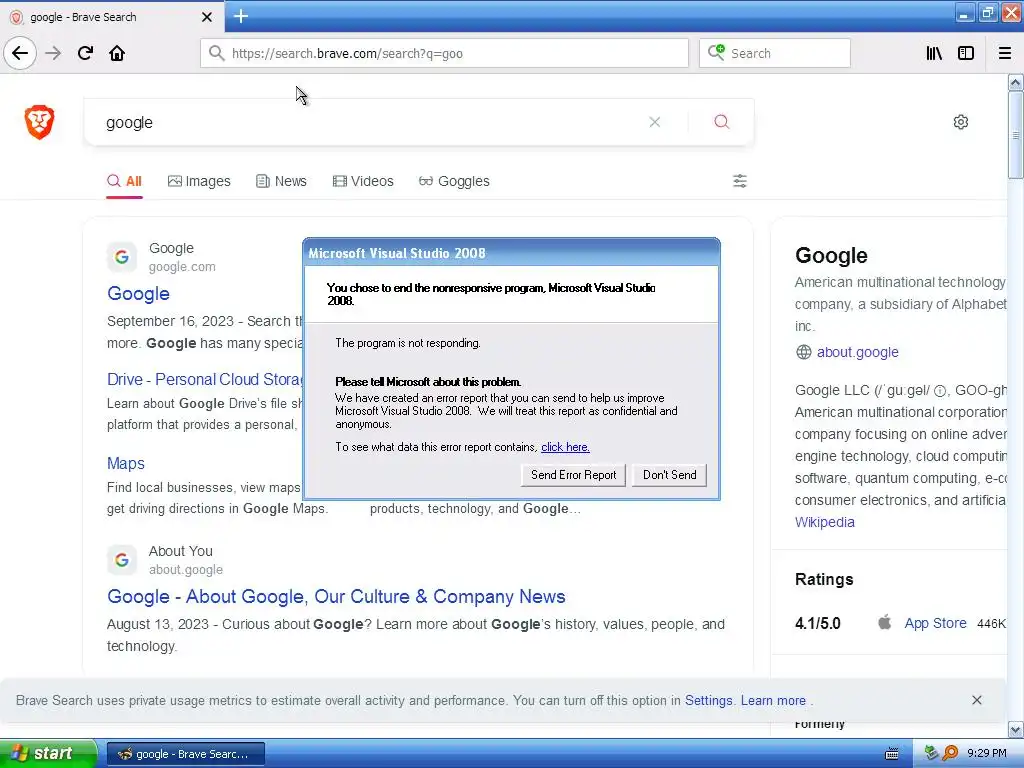This screenshot has width=1024, height=768.
Task: Open the Windows start menu
Action: [x=48, y=754]
